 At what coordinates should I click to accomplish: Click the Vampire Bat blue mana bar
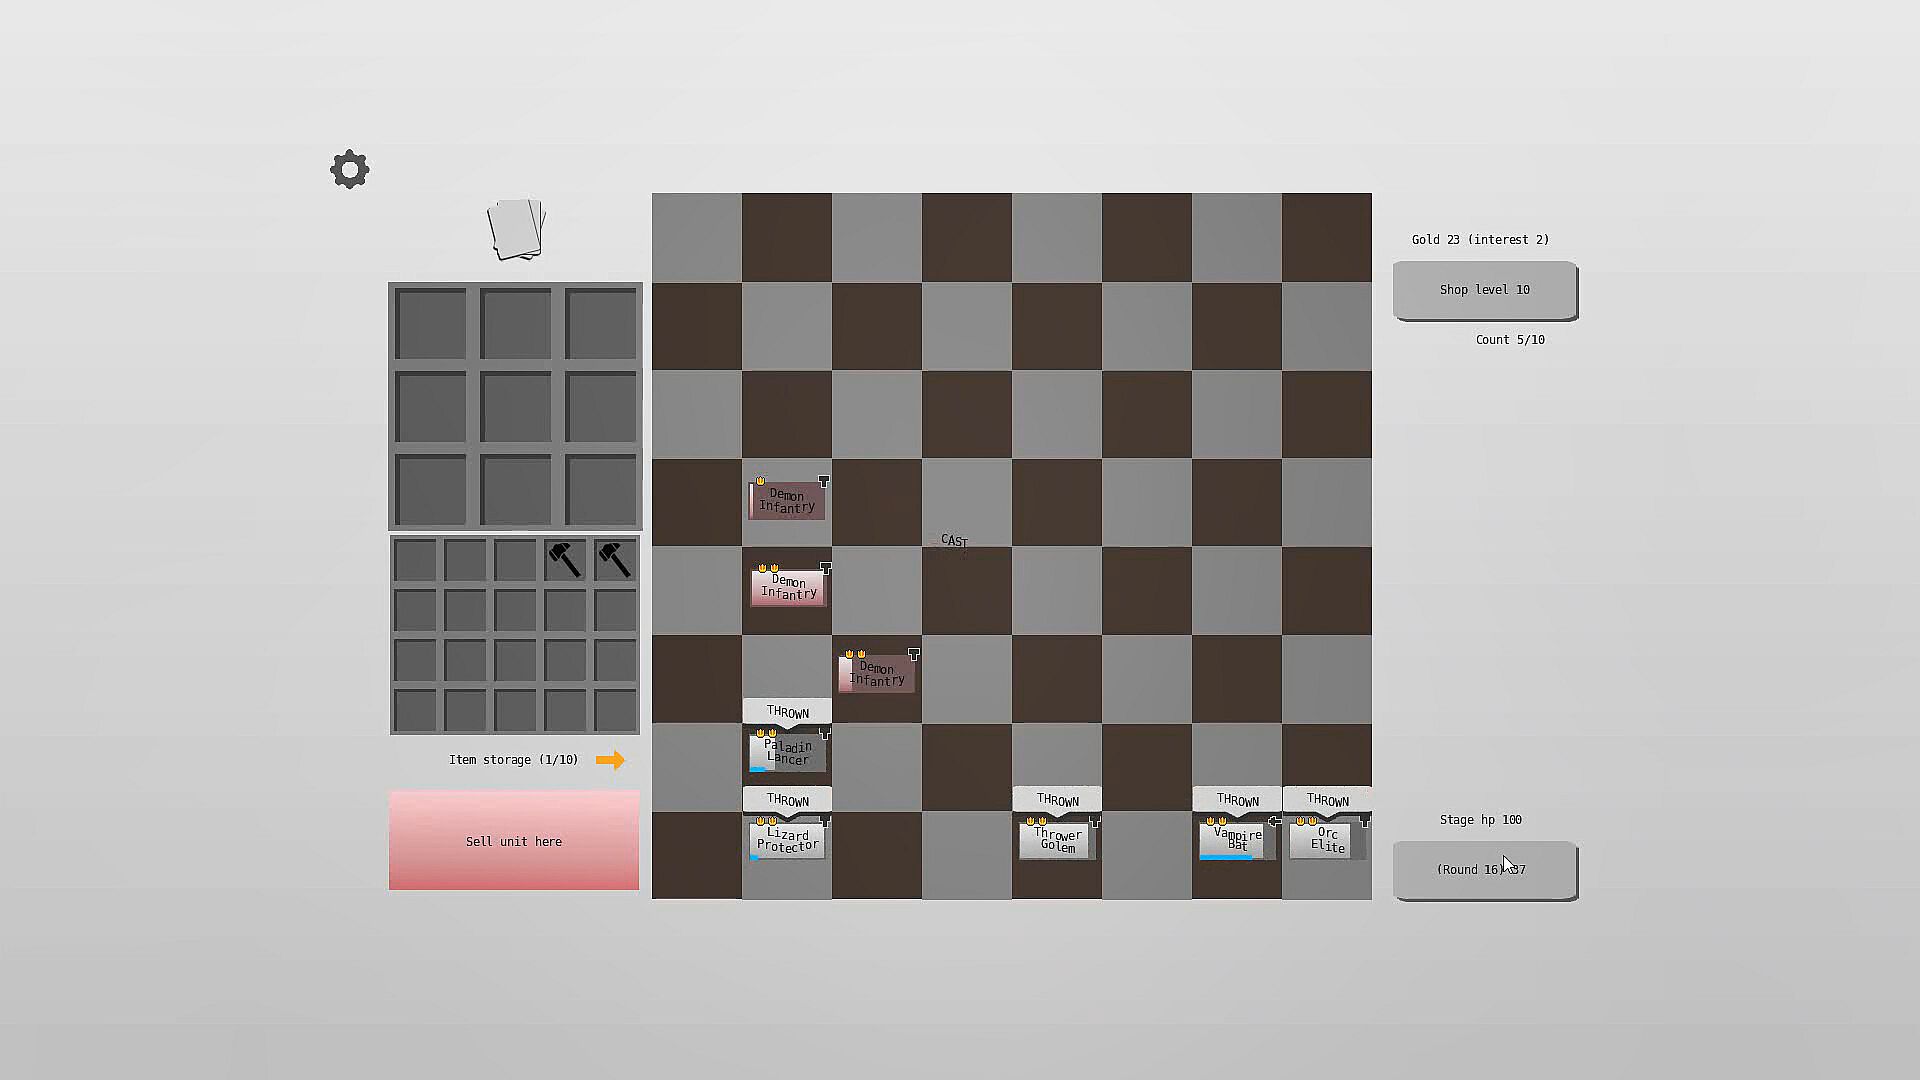pyautogui.click(x=1226, y=857)
